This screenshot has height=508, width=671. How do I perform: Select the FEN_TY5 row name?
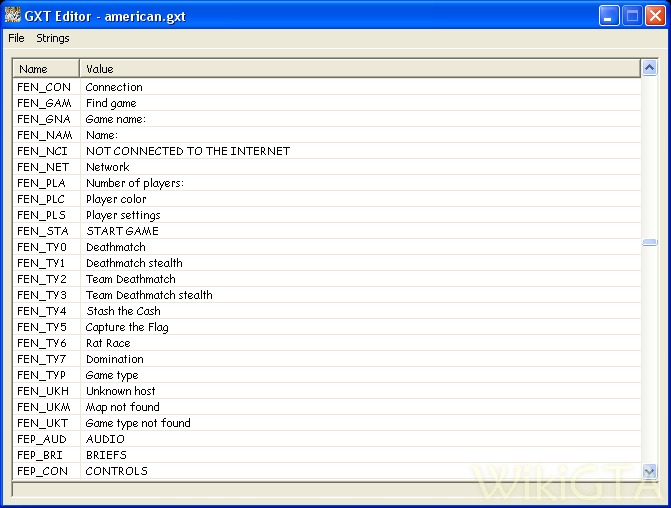point(42,327)
